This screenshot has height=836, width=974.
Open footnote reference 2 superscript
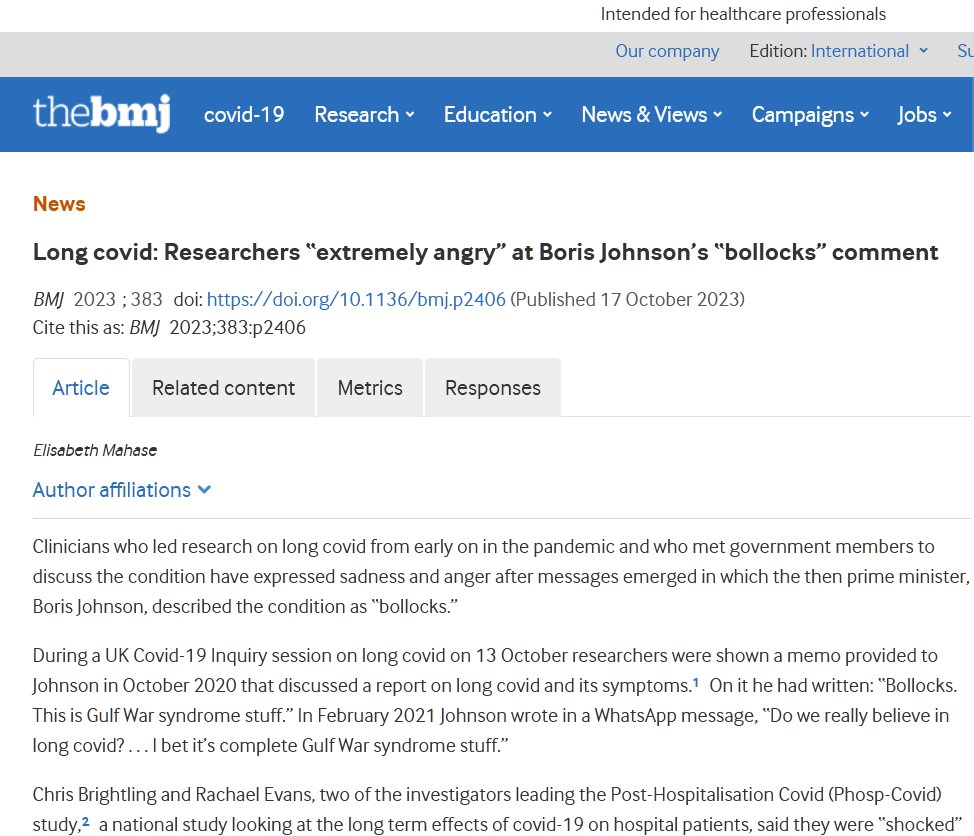(86, 822)
